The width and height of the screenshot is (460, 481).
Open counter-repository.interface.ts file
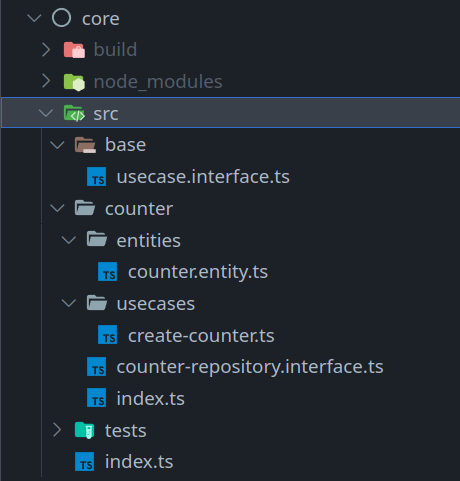pos(250,367)
